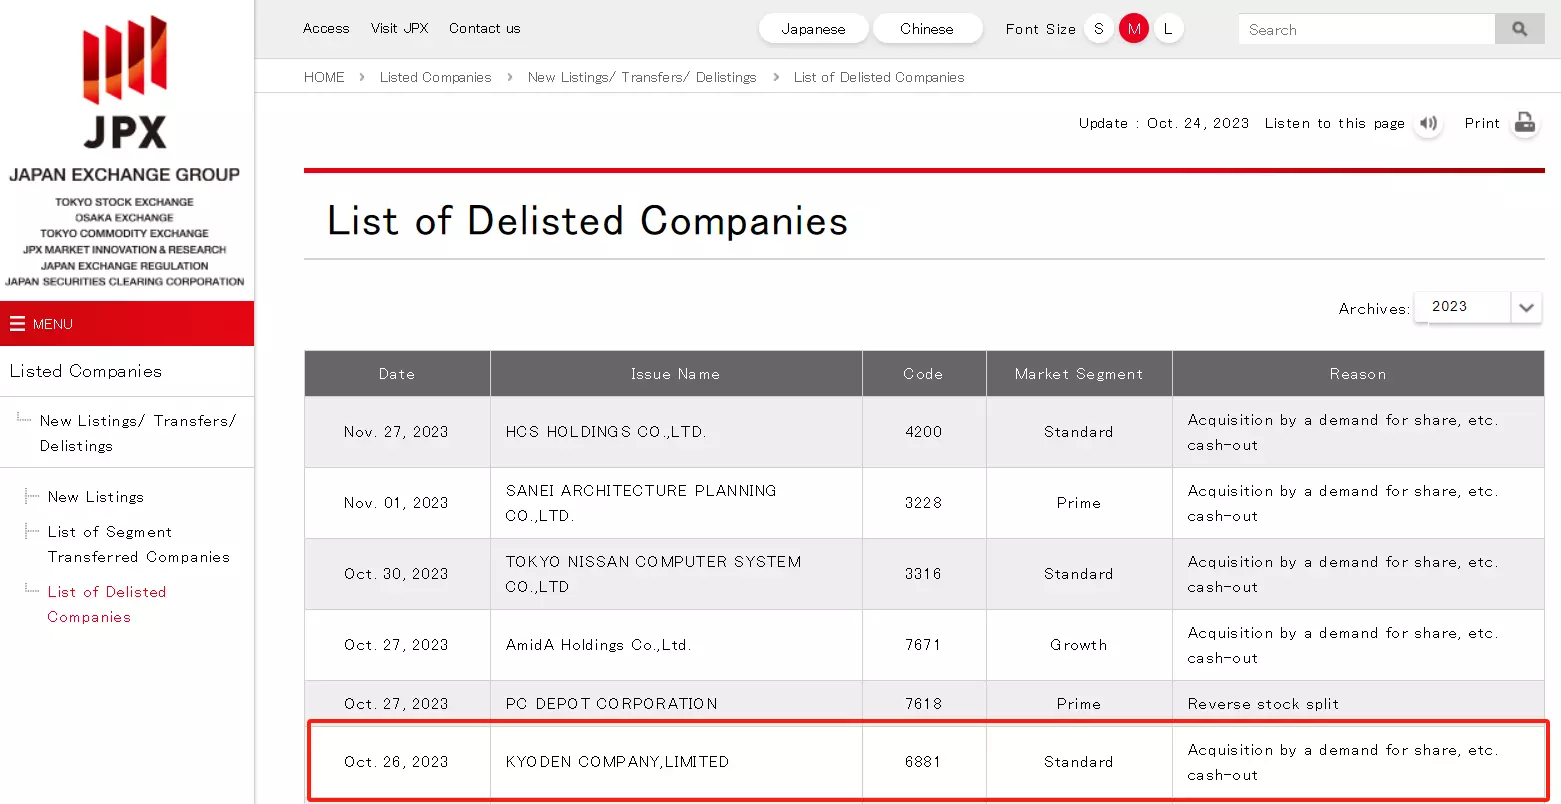Click code 7618 cell

(x=923, y=704)
